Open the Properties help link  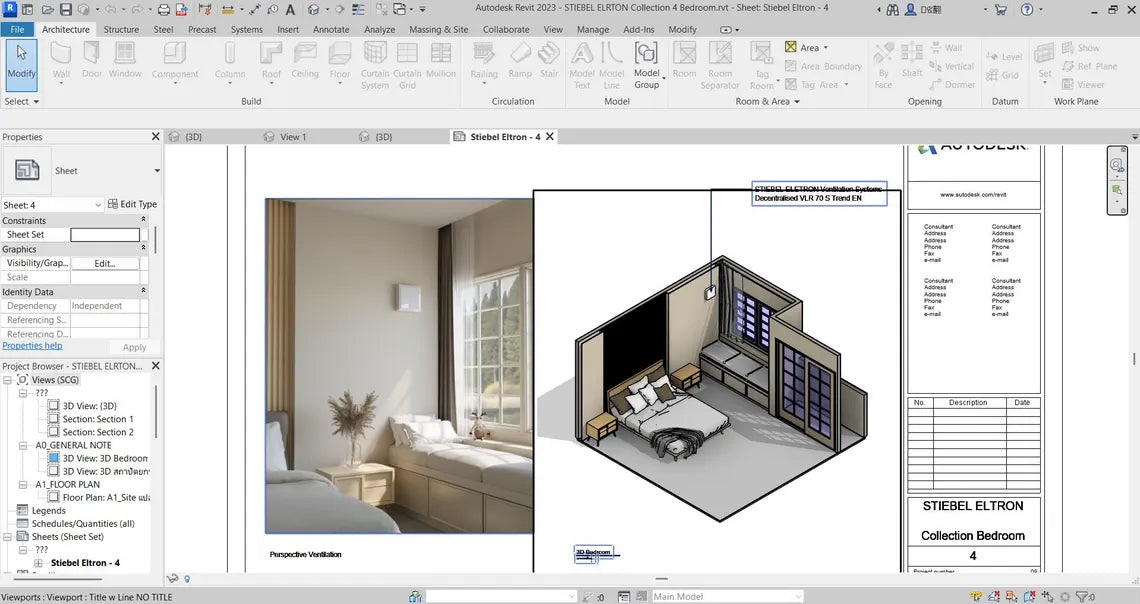click(x=32, y=346)
